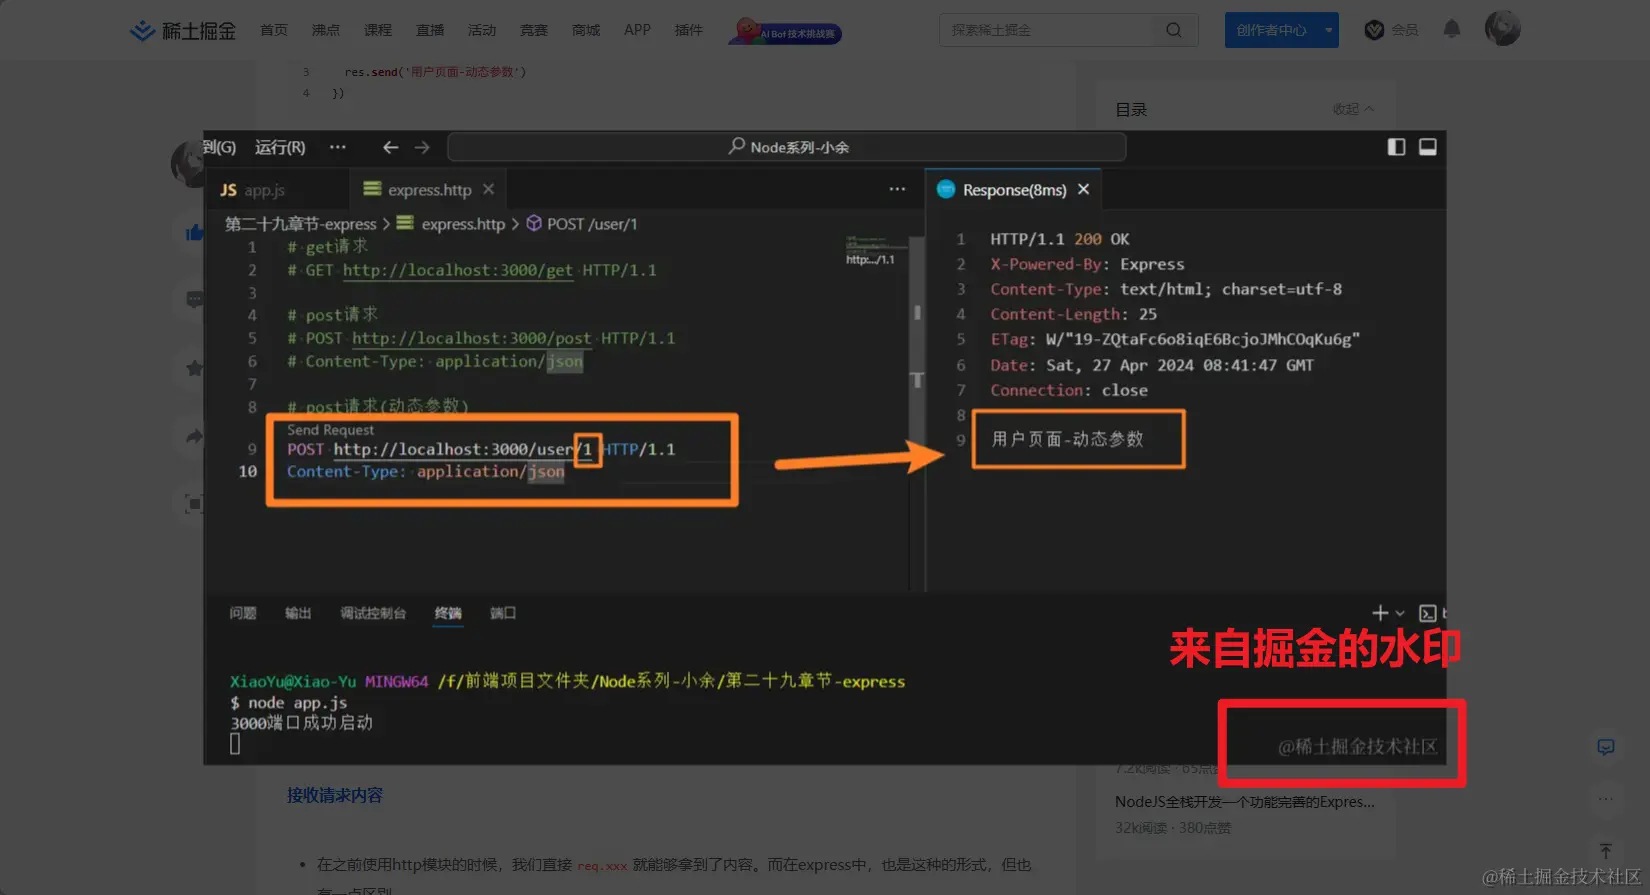This screenshot has height=895, width=1650.
Task: Open the 活动 nav item
Action: pos(482,30)
